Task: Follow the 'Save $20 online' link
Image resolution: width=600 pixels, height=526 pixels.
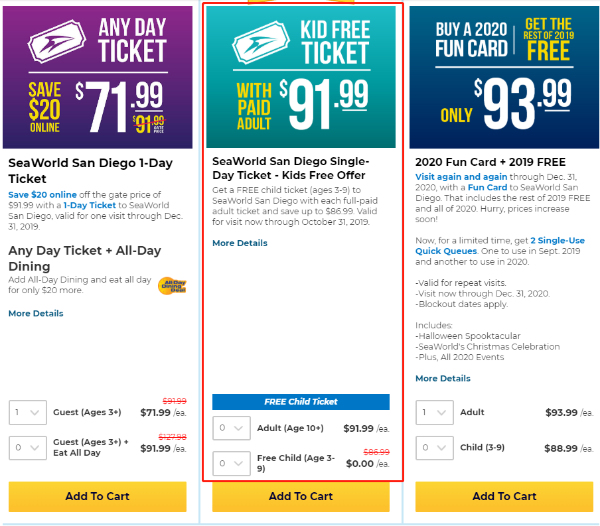Action: 42,195
